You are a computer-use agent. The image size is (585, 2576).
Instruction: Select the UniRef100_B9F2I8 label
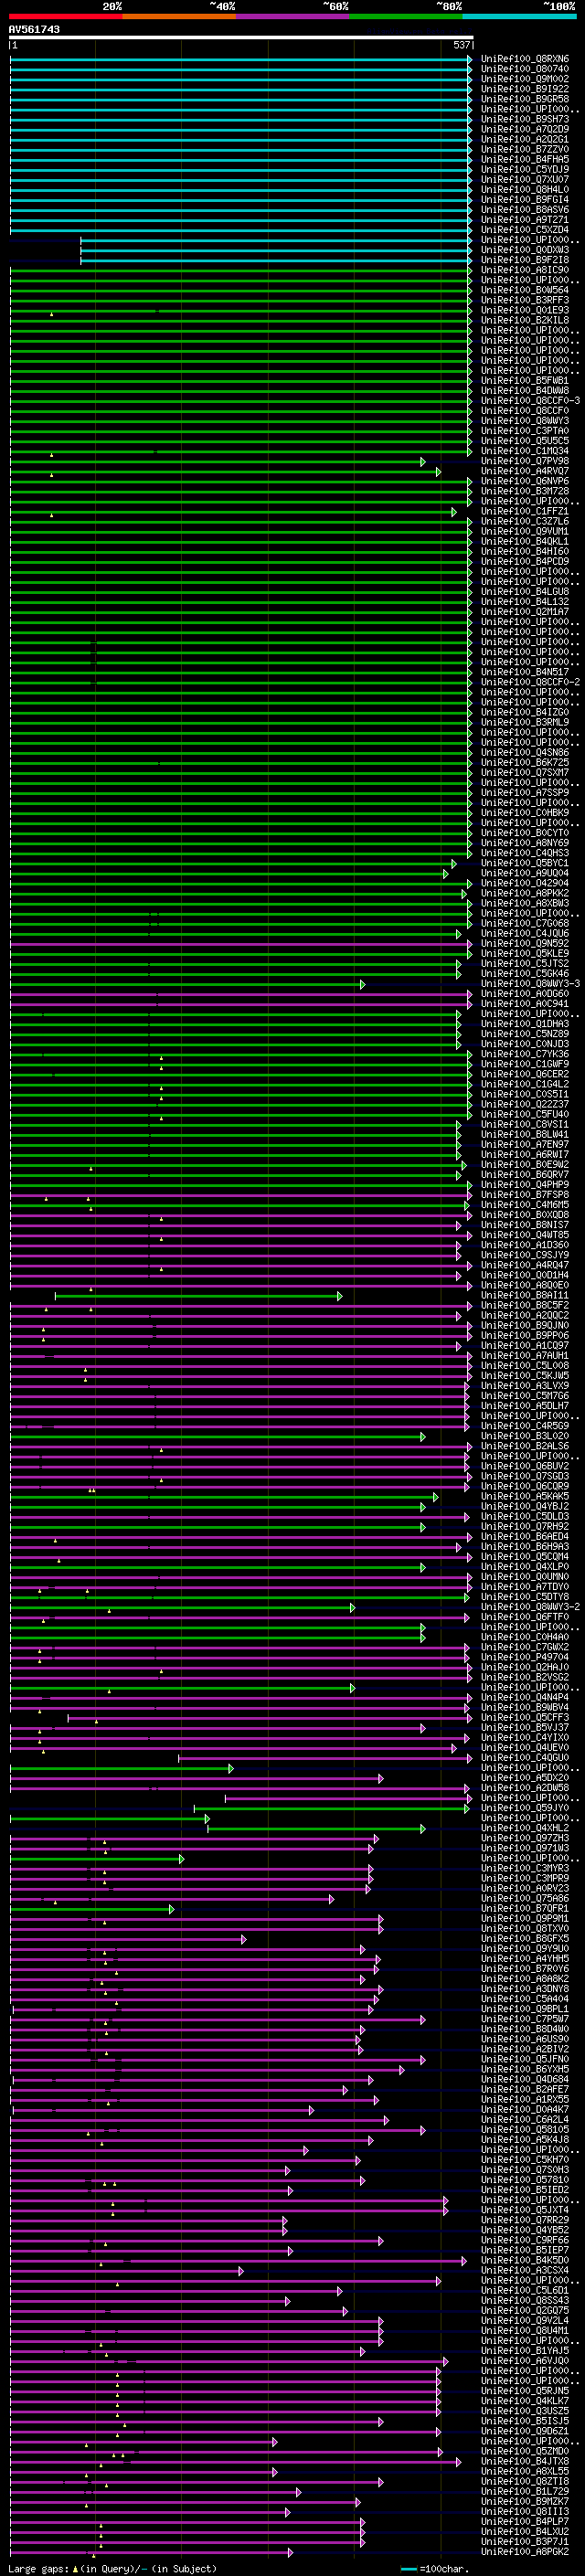[x=525, y=260]
